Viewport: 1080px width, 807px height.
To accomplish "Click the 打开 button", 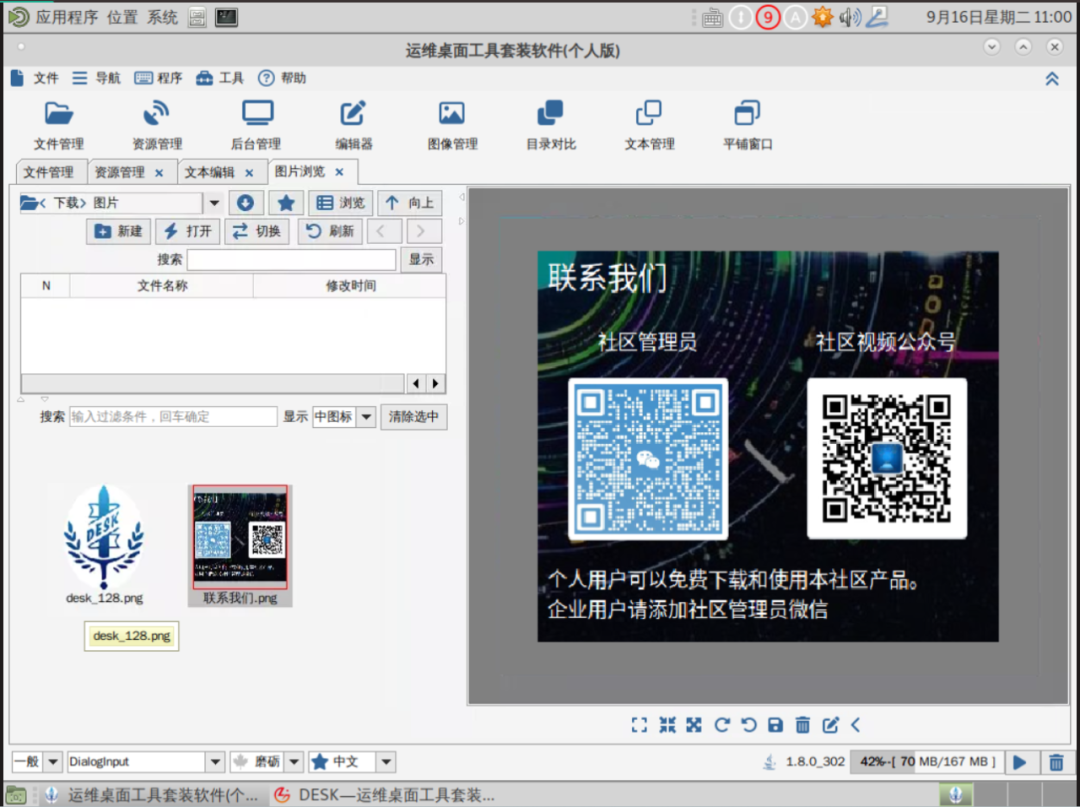I will point(187,231).
